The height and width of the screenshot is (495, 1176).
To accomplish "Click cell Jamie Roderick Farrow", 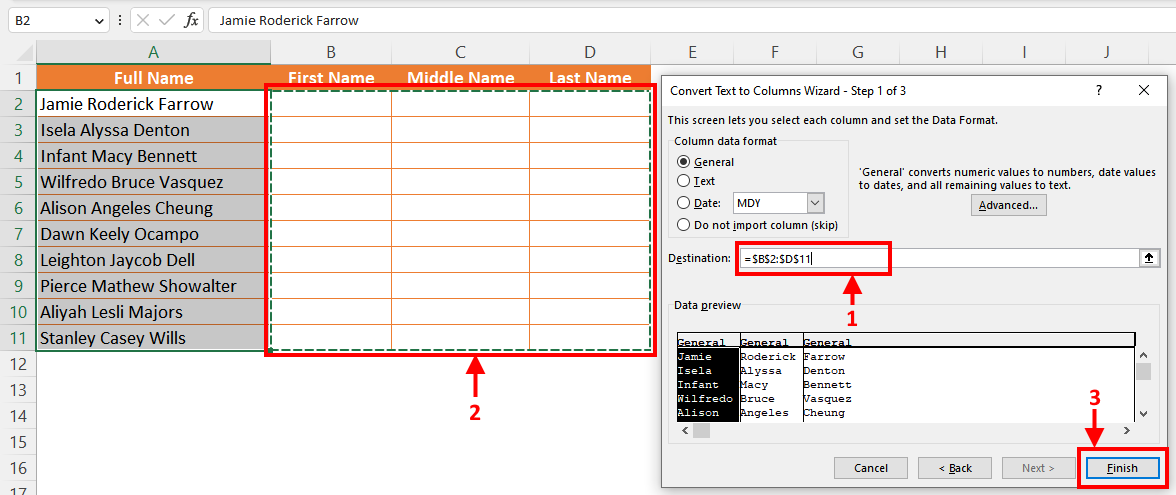I will pyautogui.click(x=153, y=104).
